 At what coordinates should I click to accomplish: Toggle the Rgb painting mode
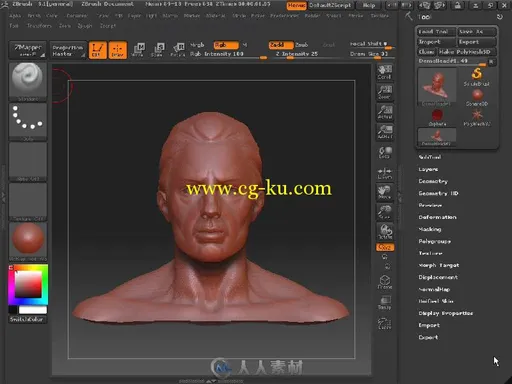226,45
